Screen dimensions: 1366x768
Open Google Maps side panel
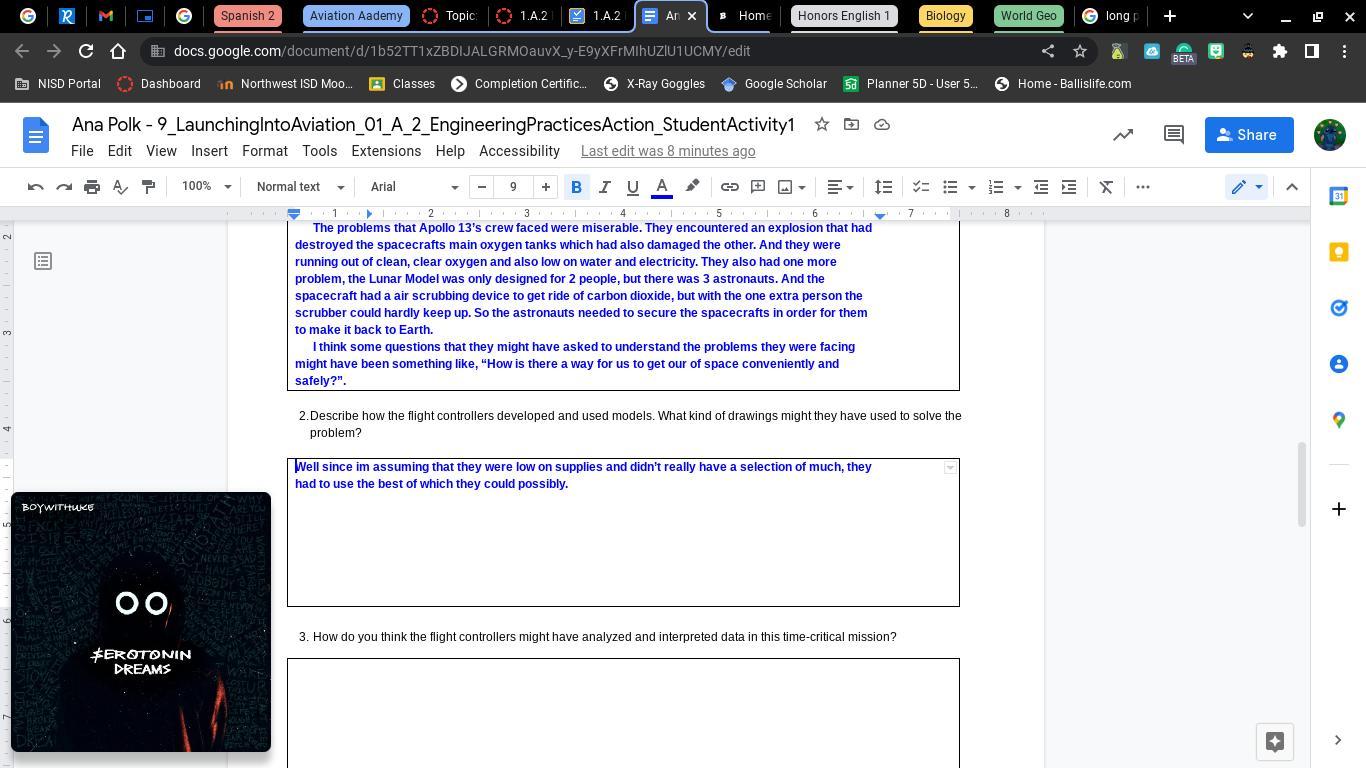pos(1339,420)
